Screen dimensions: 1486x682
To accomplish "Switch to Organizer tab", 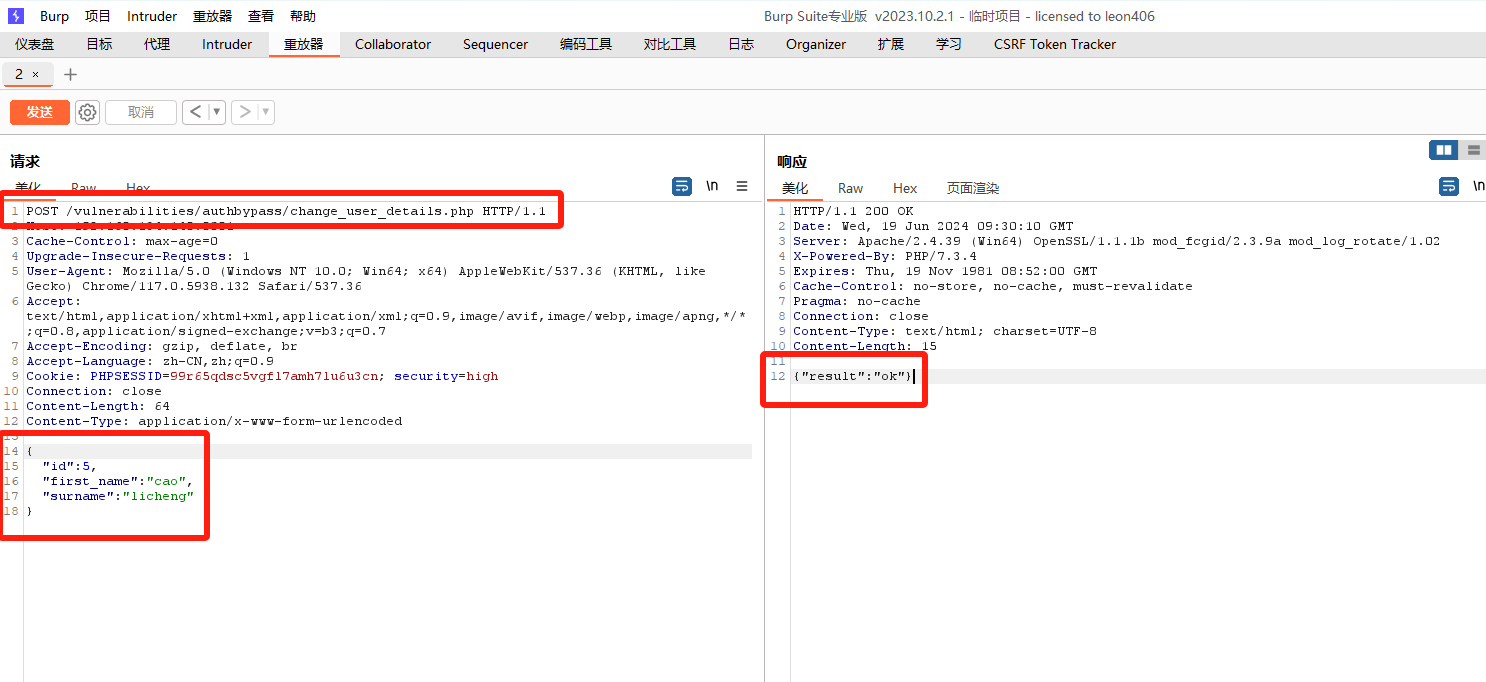I will click(x=816, y=44).
